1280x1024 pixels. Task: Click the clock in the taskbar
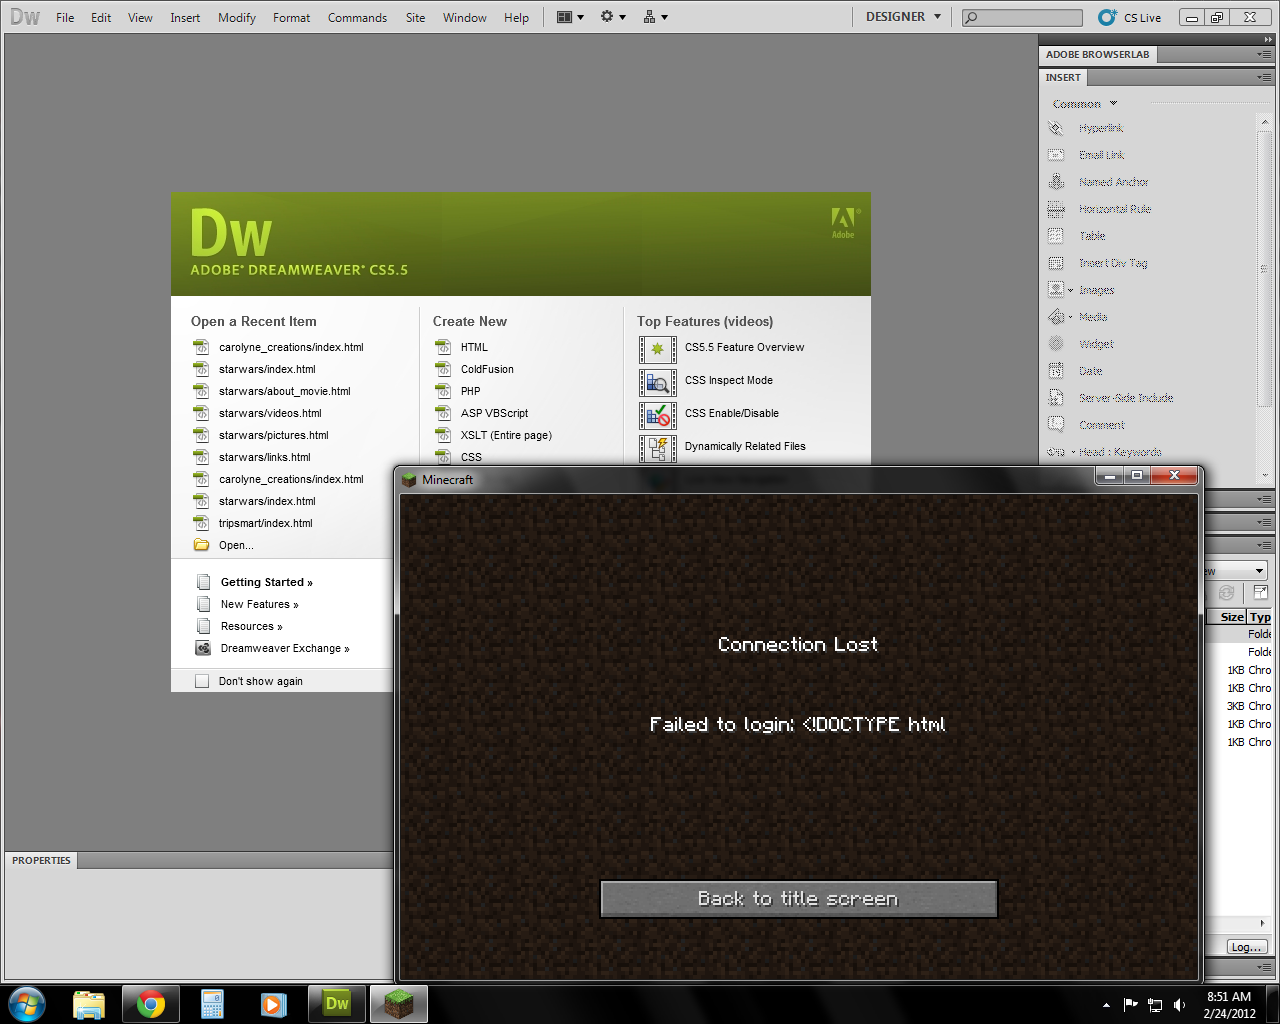tap(1229, 1005)
